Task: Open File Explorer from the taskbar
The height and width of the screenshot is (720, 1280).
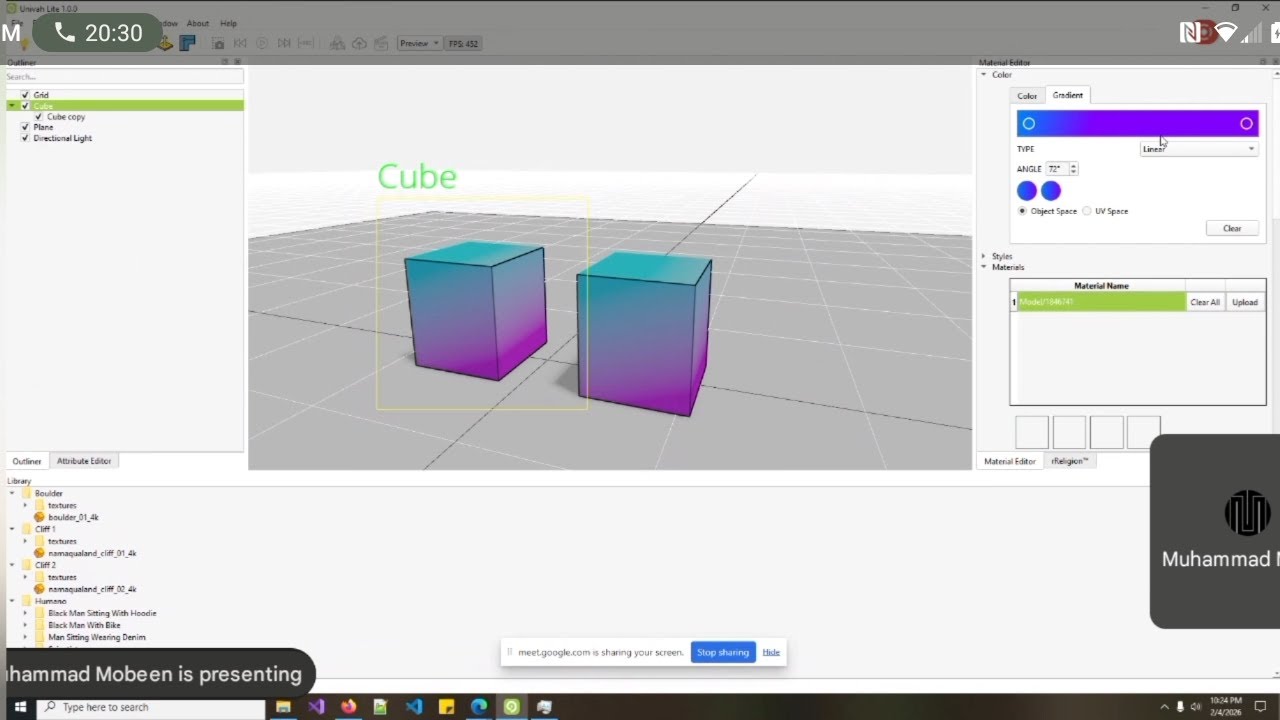Action: (283, 707)
